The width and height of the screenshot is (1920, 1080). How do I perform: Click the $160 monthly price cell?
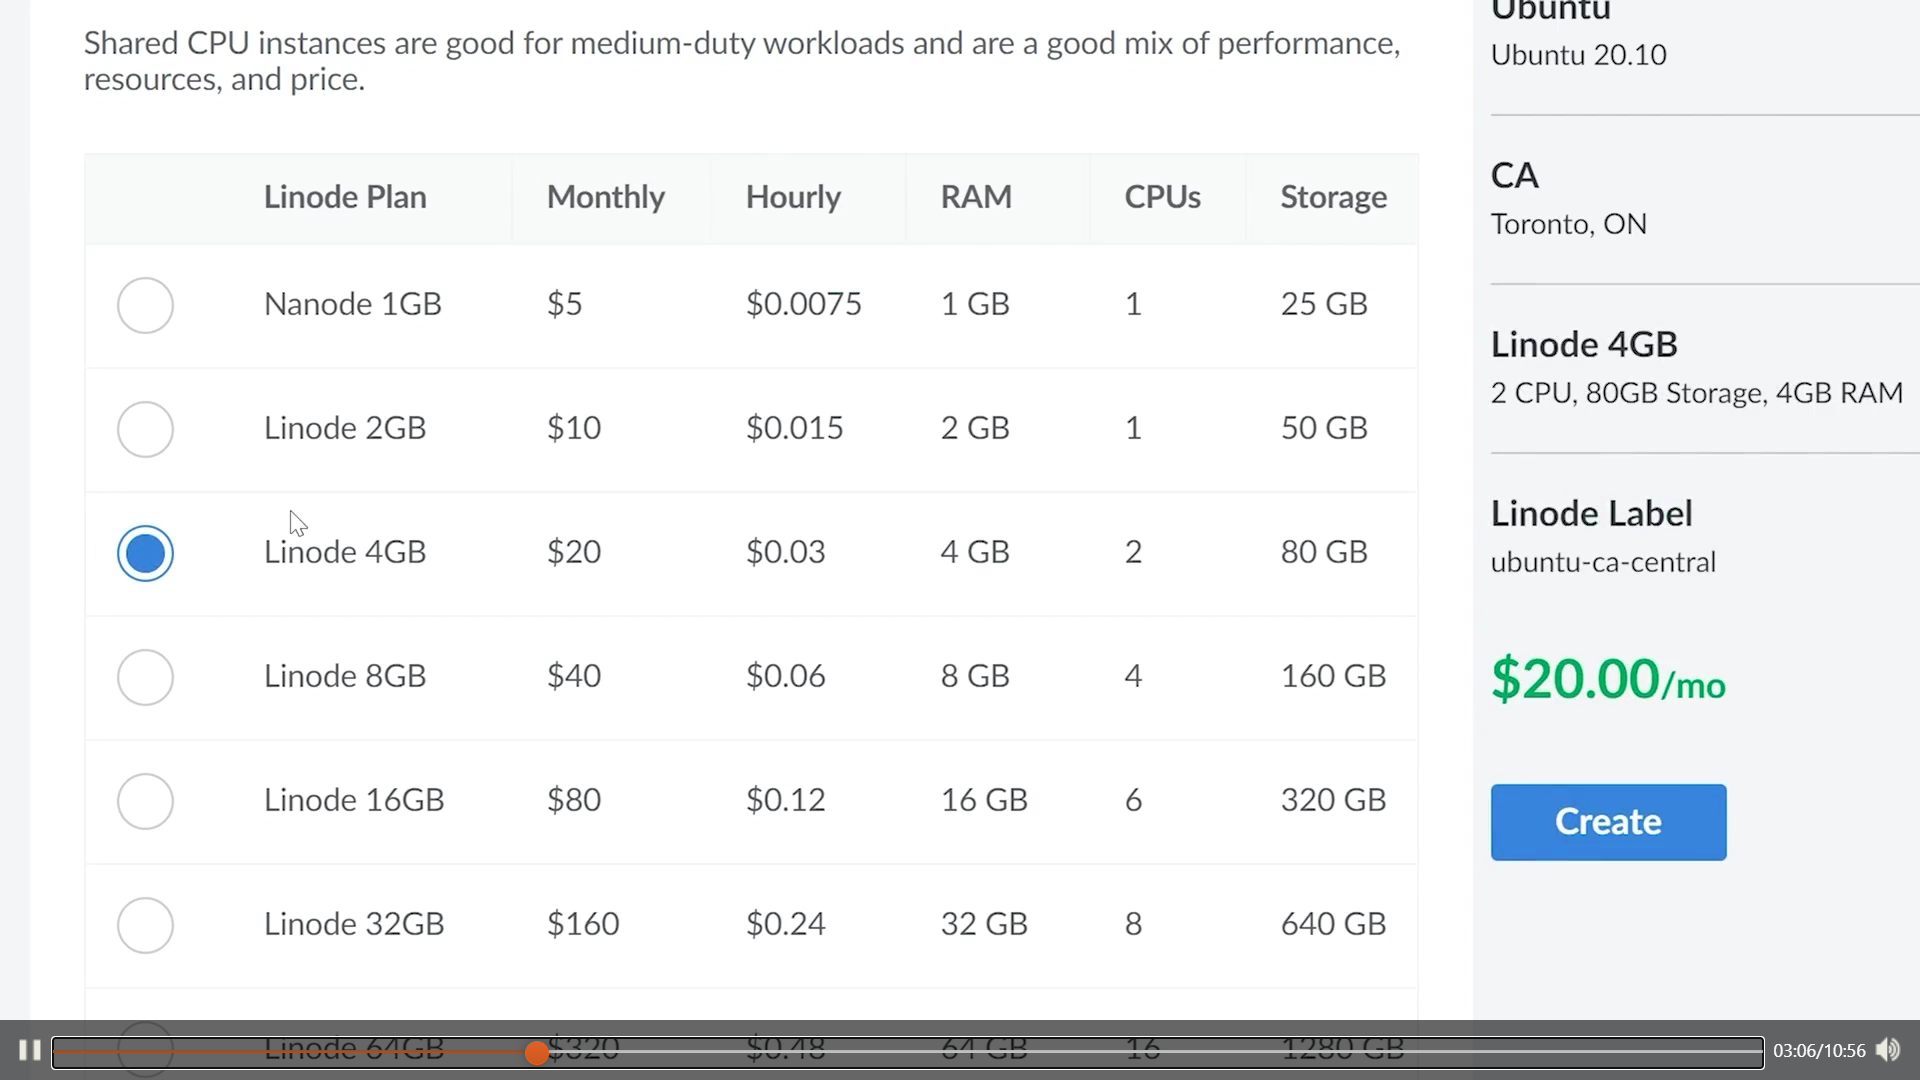(583, 924)
